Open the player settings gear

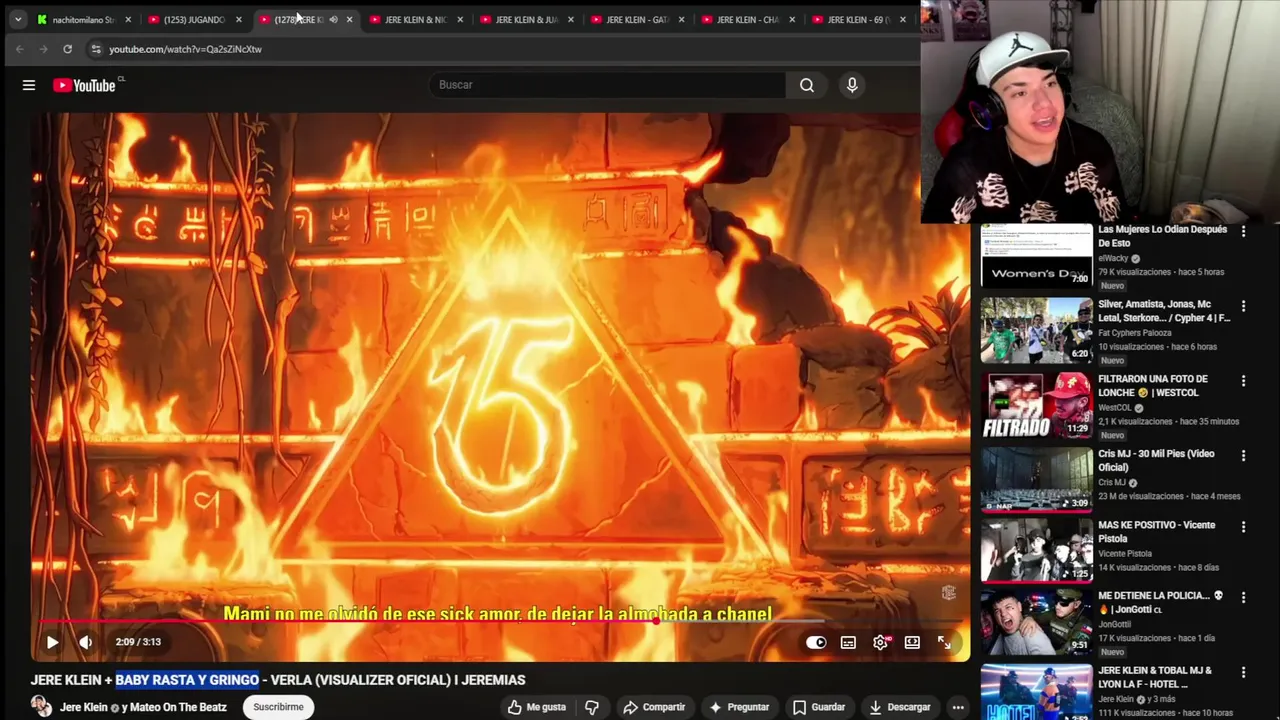pyautogui.click(x=880, y=642)
